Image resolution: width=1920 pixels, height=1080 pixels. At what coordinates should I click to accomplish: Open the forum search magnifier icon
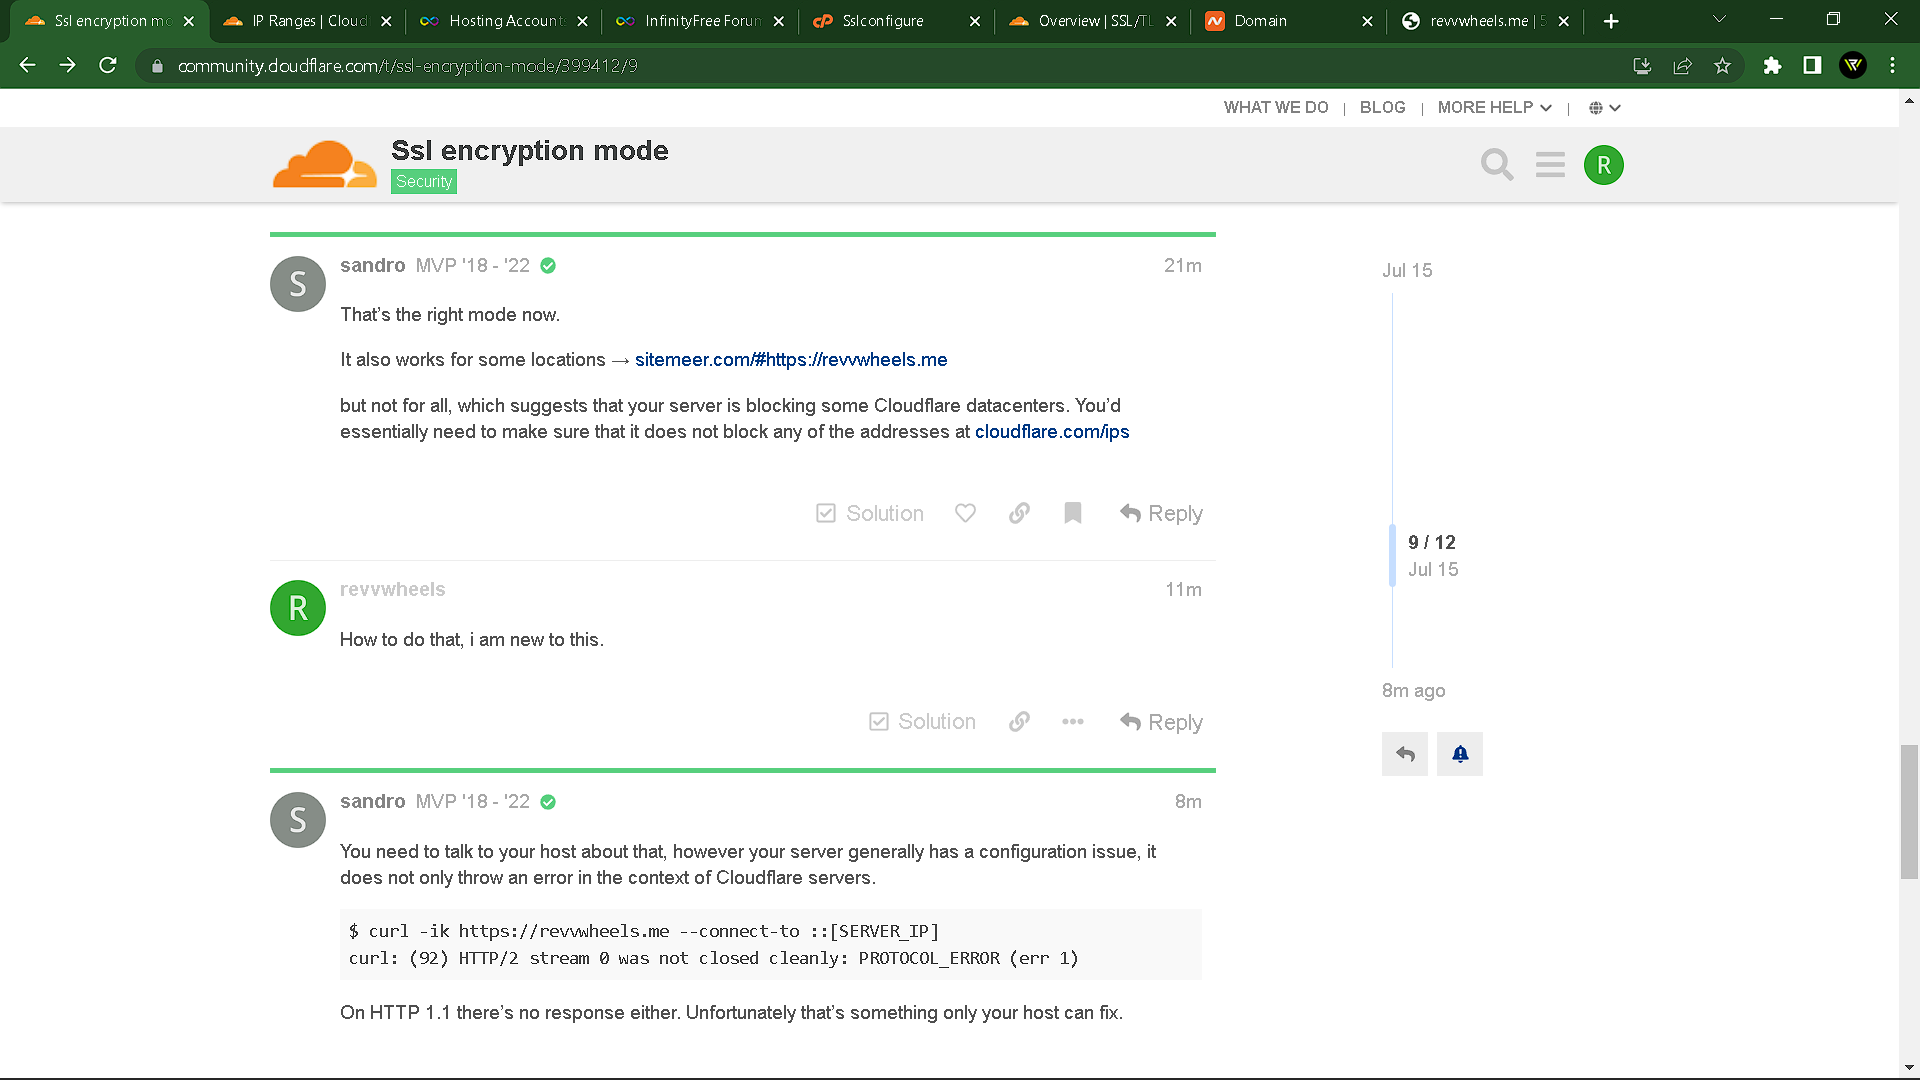(1496, 164)
